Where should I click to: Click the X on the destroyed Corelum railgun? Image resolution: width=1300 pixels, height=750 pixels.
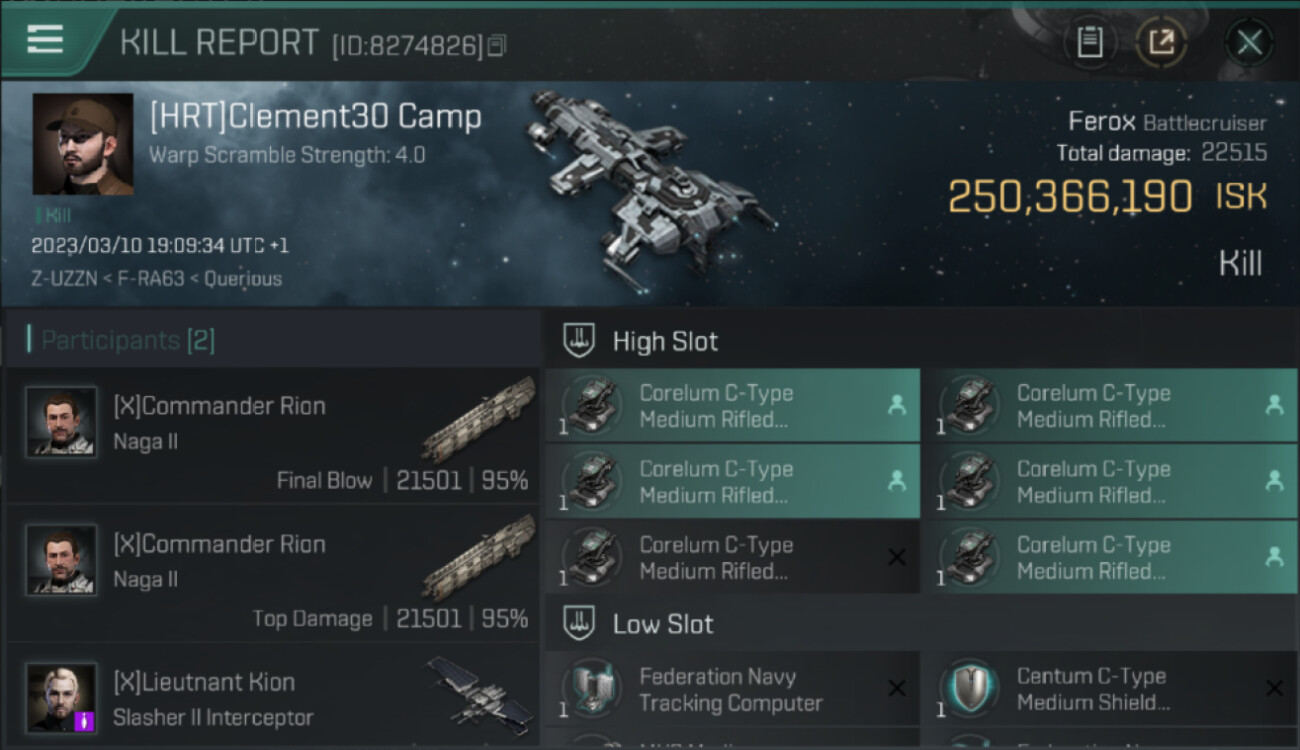click(x=897, y=558)
